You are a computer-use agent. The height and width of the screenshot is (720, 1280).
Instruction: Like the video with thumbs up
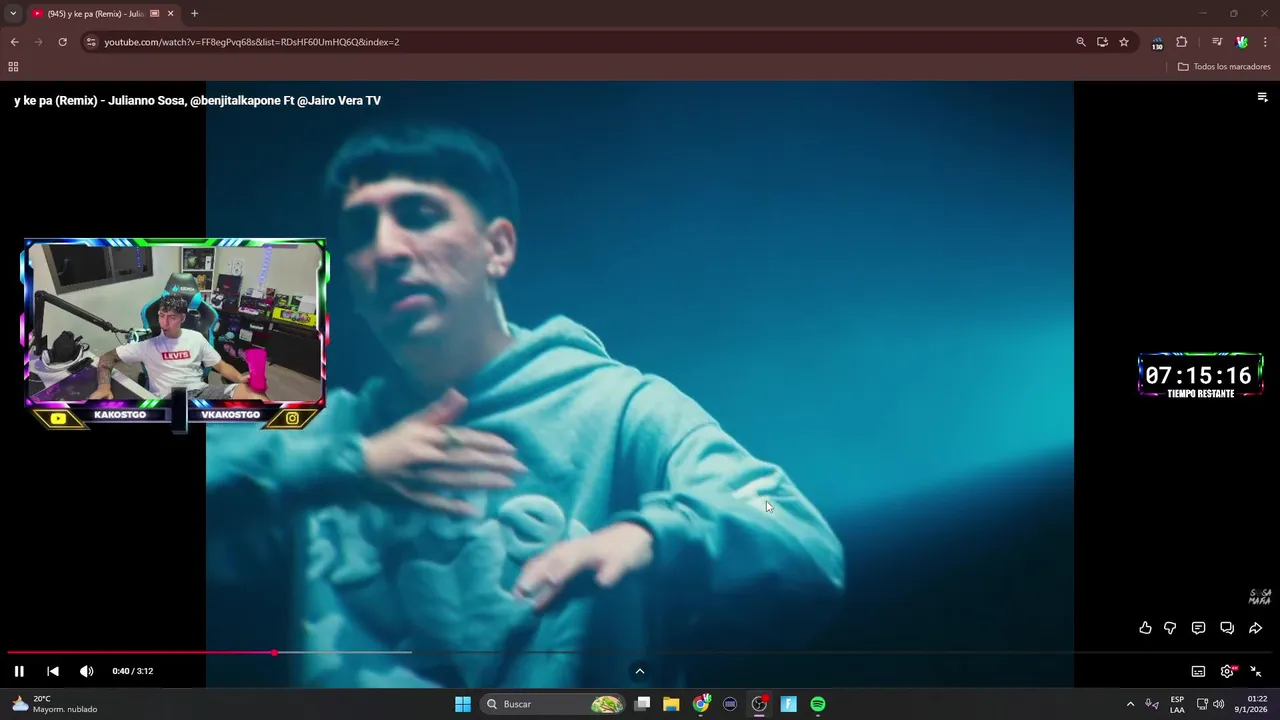(x=1145, y=628)
